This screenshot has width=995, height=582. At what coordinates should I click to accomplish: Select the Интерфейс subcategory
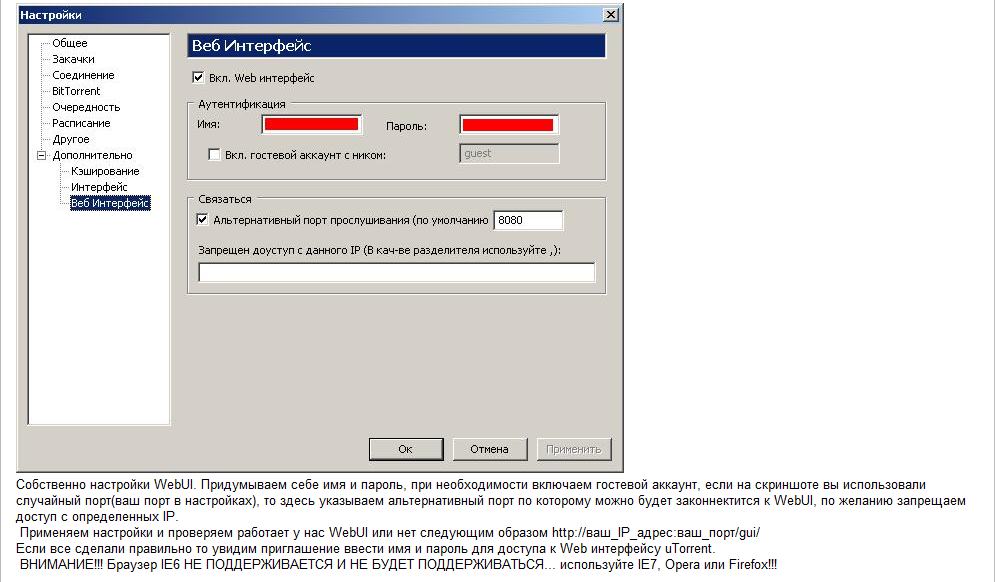(x=99, y=187)
